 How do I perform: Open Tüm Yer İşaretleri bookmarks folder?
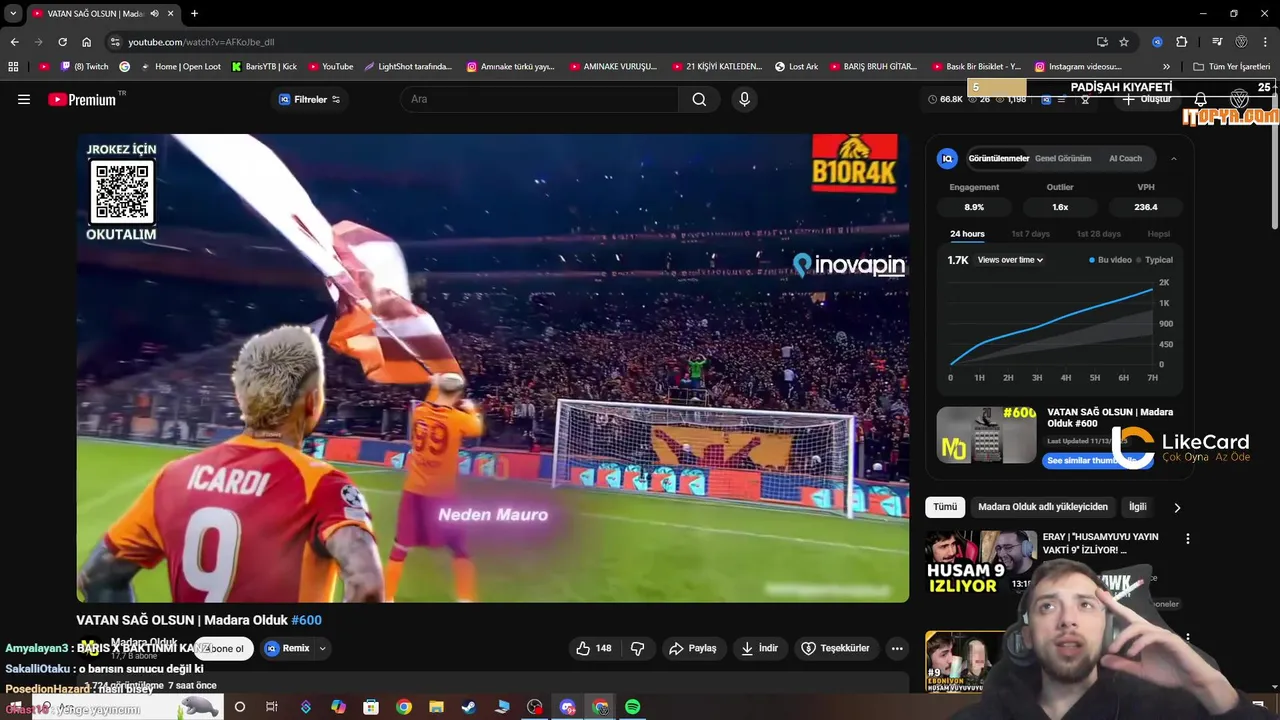tap(1232, 67)
